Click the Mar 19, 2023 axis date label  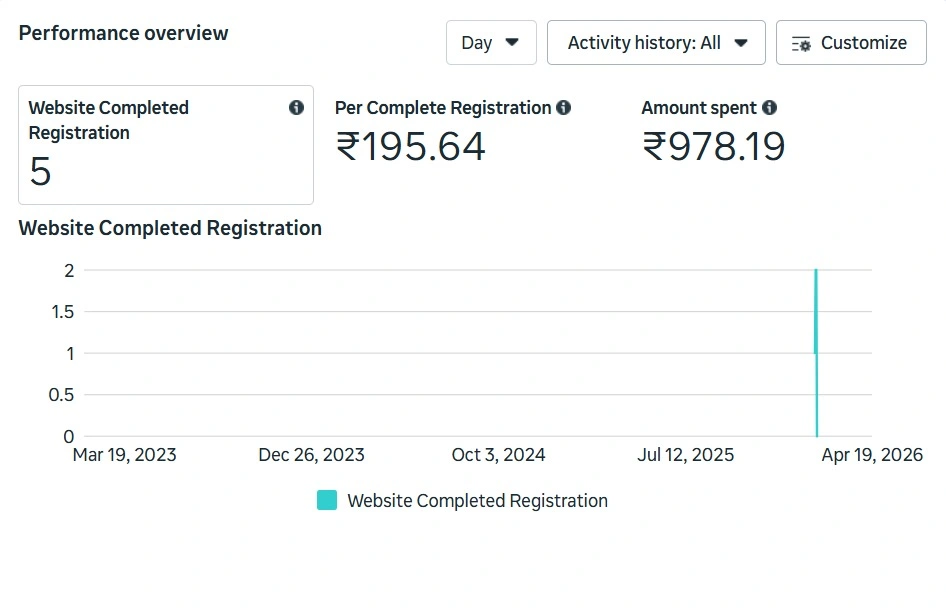124,455
